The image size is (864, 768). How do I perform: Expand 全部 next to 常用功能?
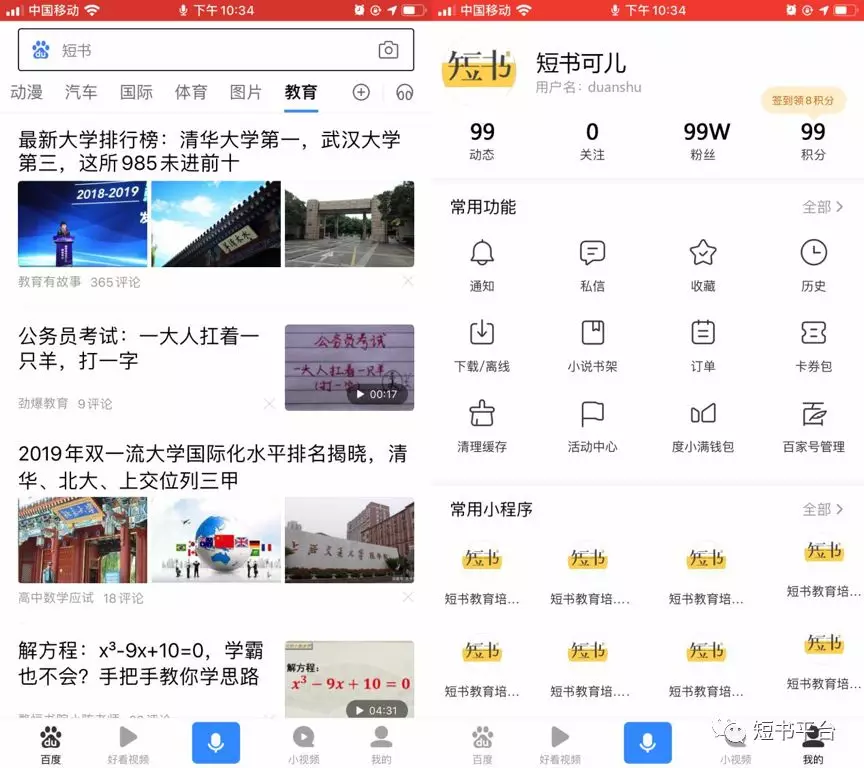822,207
